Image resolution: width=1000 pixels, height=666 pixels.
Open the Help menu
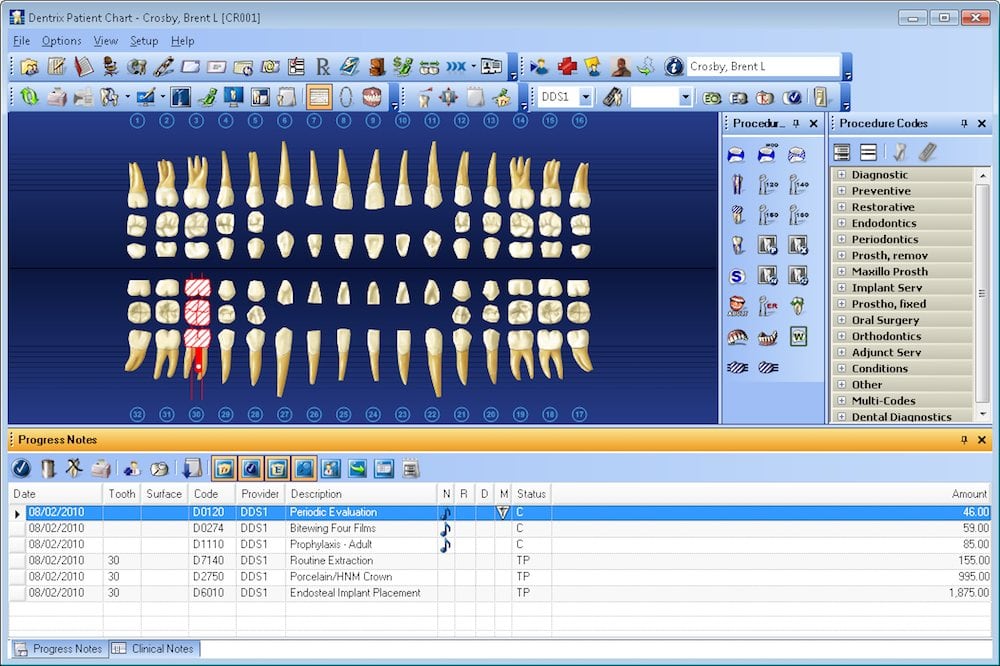pyautogui.click(x=182, y=41)
